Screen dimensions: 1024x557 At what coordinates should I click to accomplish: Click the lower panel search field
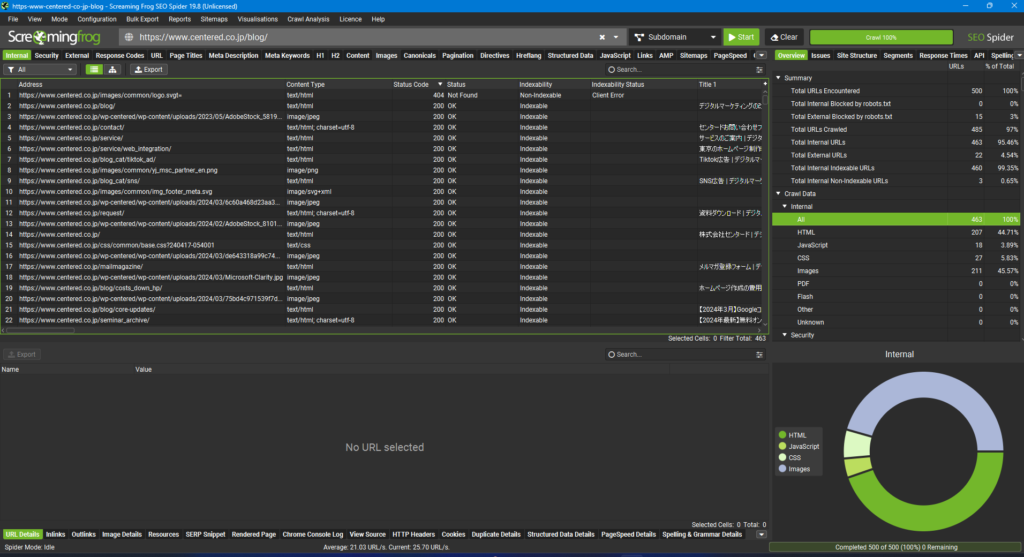679,355
